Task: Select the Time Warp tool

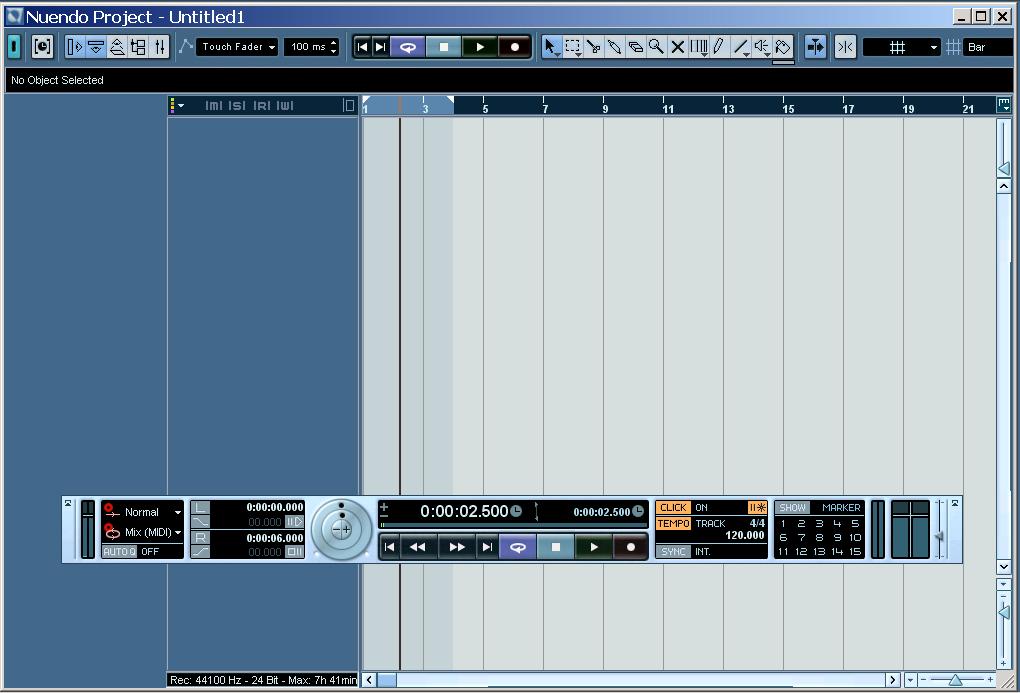Action: [699, 47]
